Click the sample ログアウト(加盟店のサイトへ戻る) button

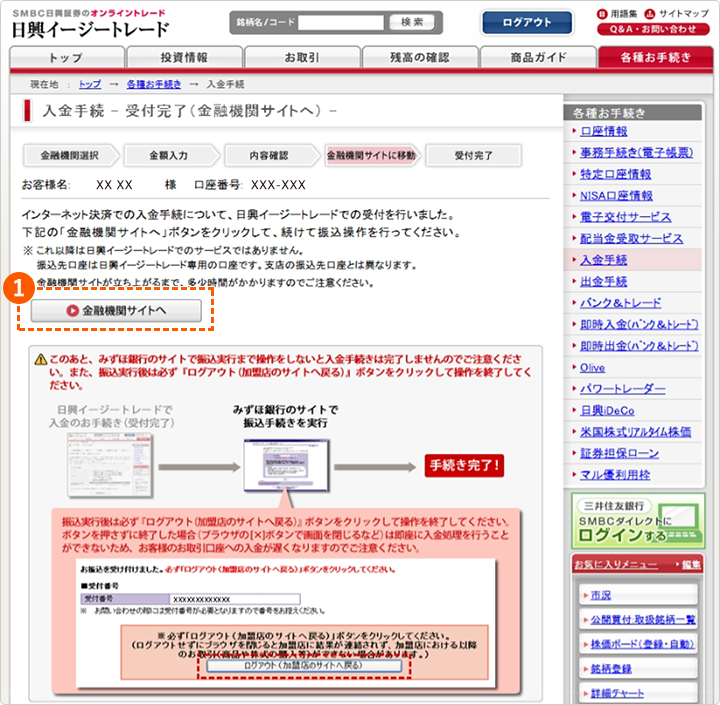pyautogui.click(x=304, y=666)
